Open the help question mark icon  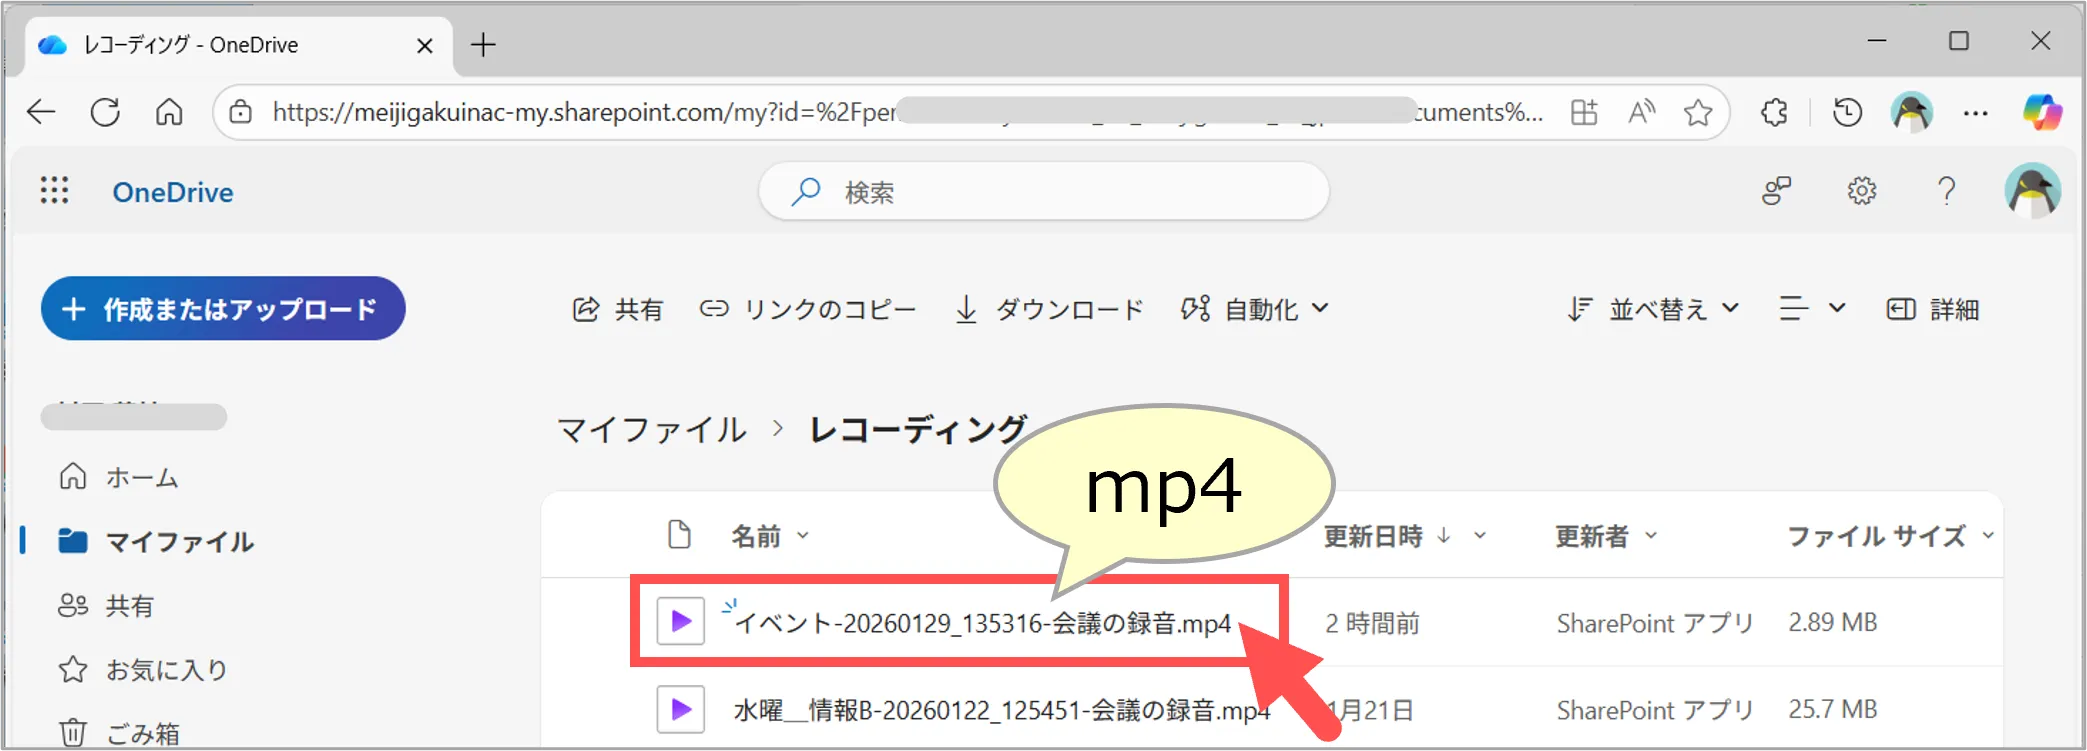pos(1946,191)
